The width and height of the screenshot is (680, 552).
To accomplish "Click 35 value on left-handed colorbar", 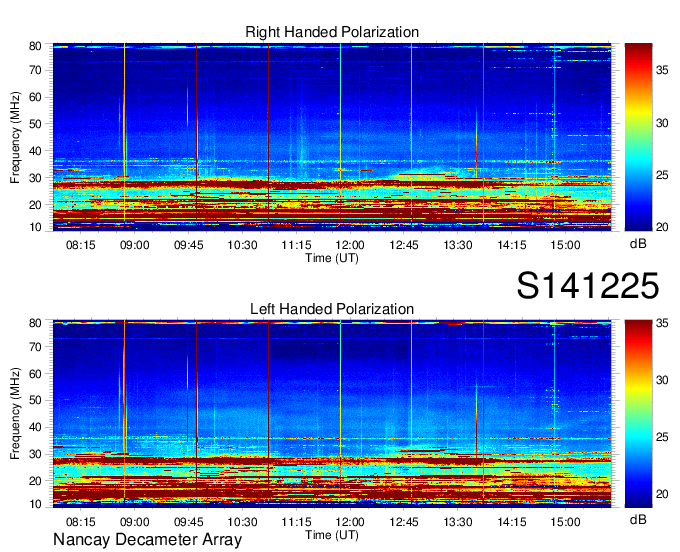I will [x=662, y=323].
